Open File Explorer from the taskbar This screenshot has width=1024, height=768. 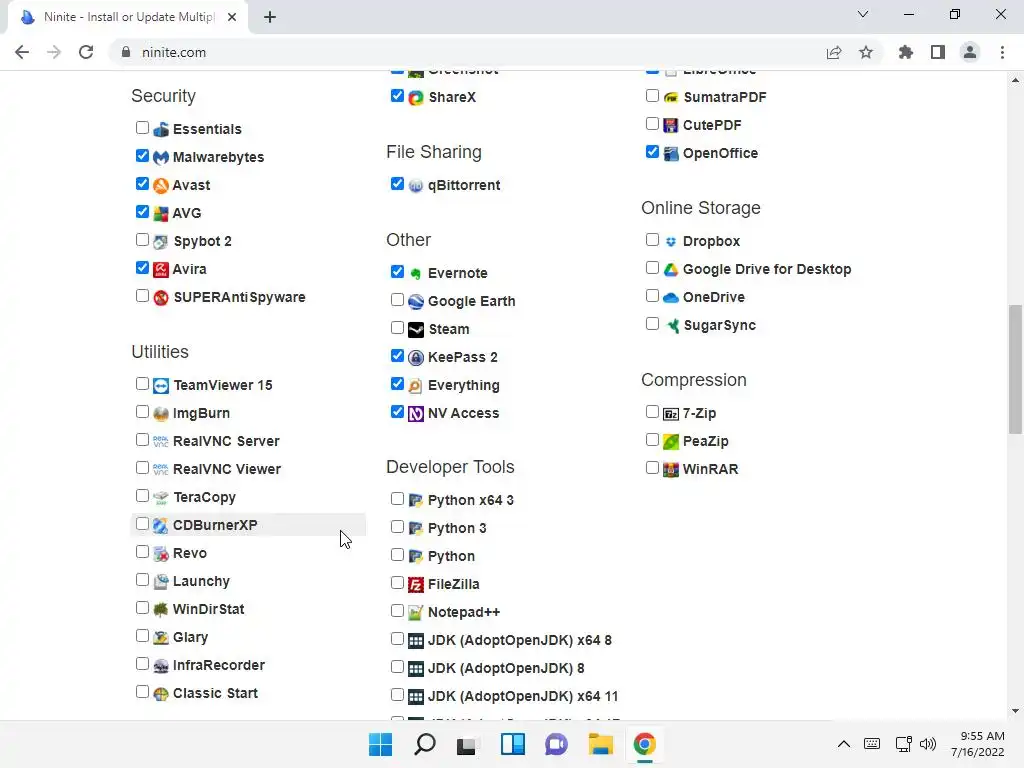600,744
